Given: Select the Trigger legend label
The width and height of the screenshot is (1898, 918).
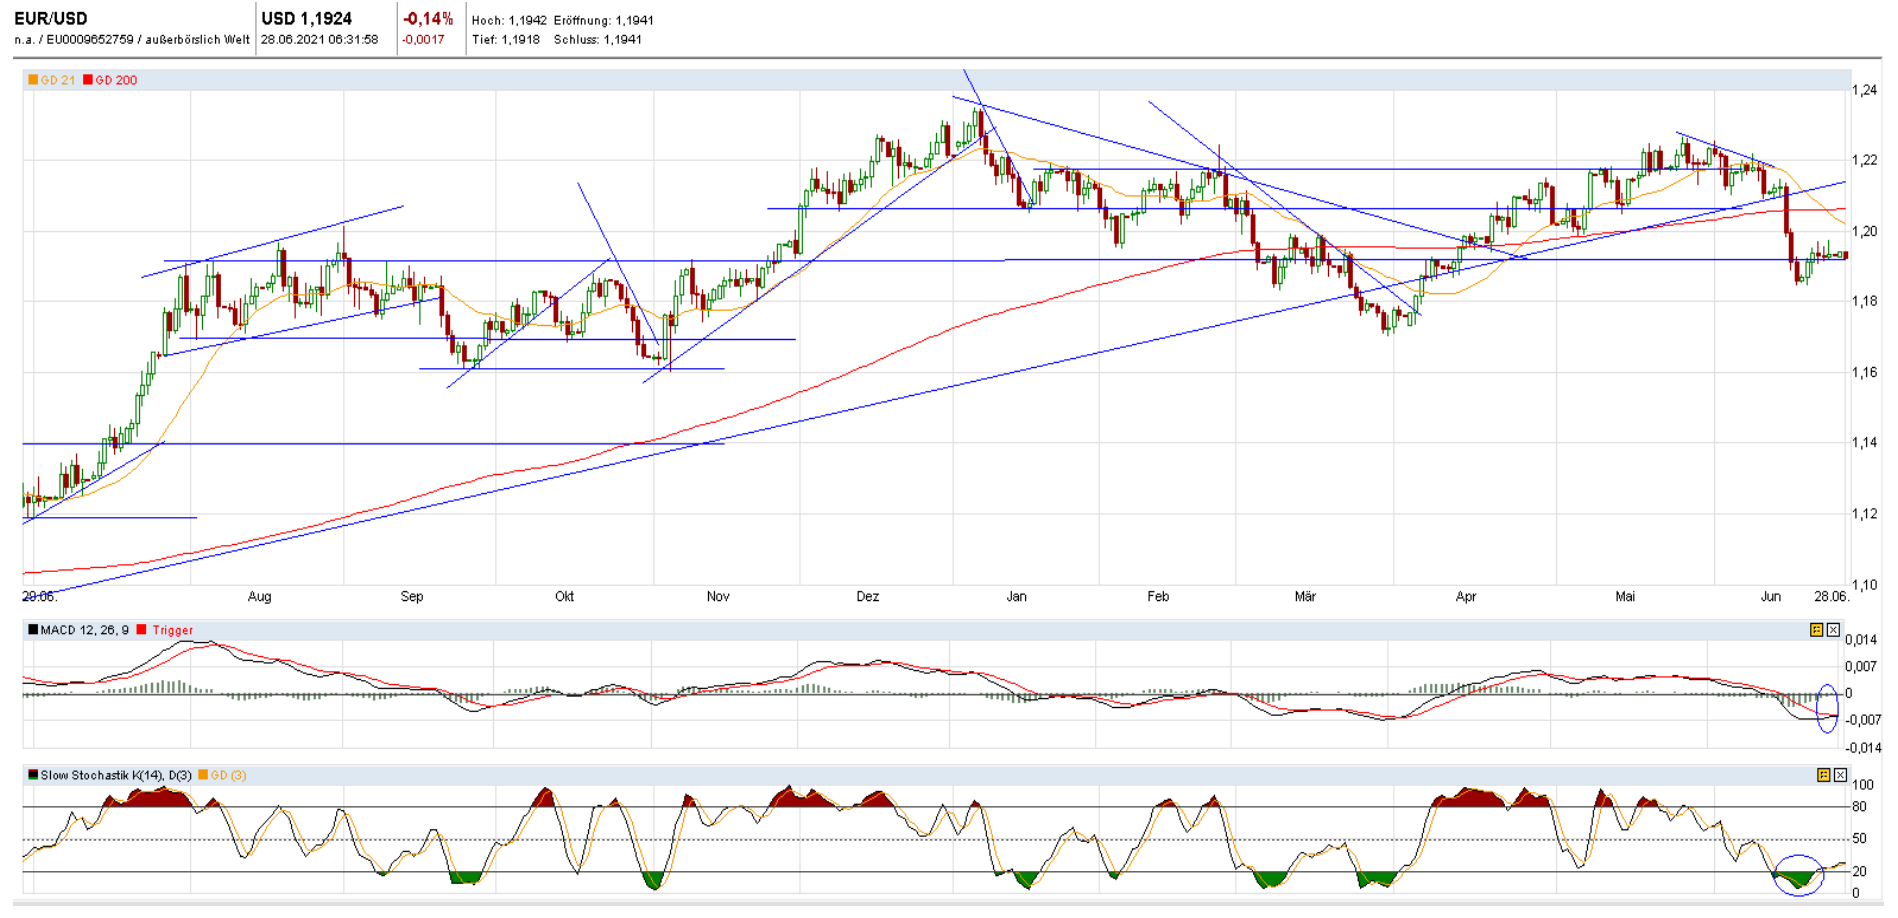Looking at the screenshot, I should [173, 630].
